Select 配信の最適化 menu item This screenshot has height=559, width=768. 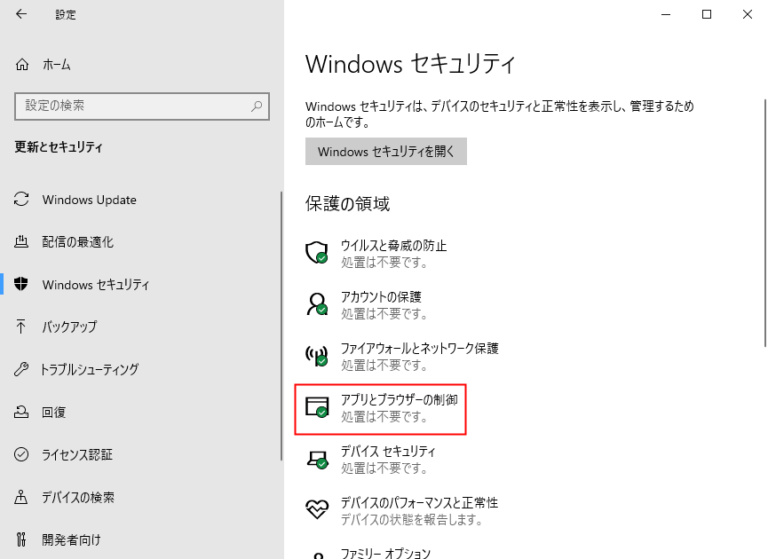click(x=77, y=242)
